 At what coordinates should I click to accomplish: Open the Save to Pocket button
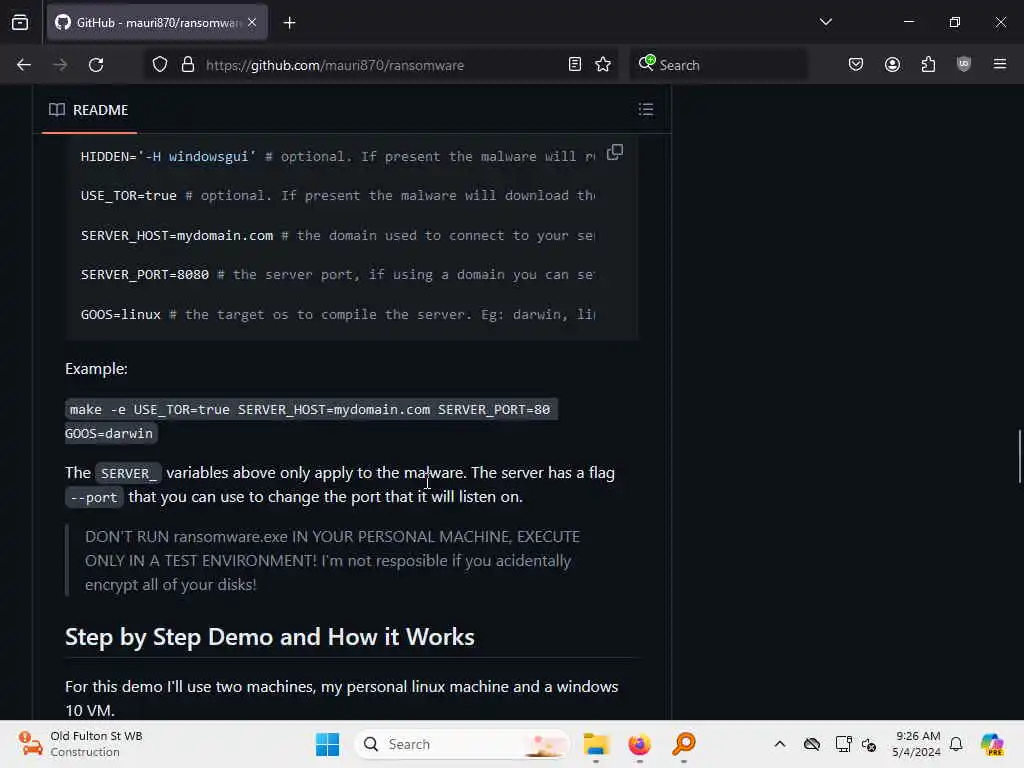(856, 64)
